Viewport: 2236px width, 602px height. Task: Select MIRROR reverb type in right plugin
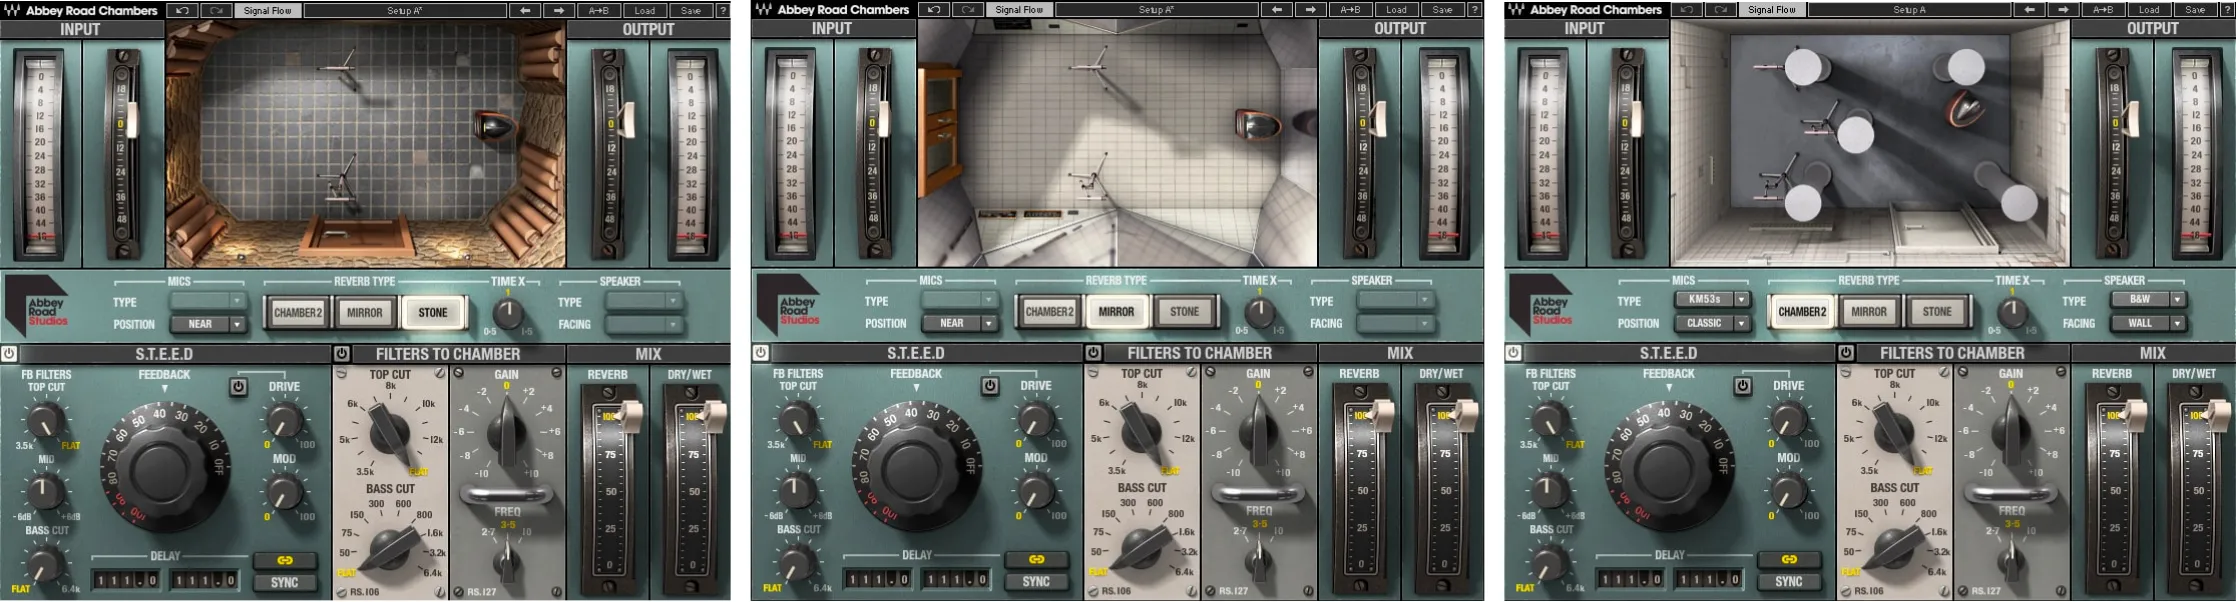[x=1869, y=312]
